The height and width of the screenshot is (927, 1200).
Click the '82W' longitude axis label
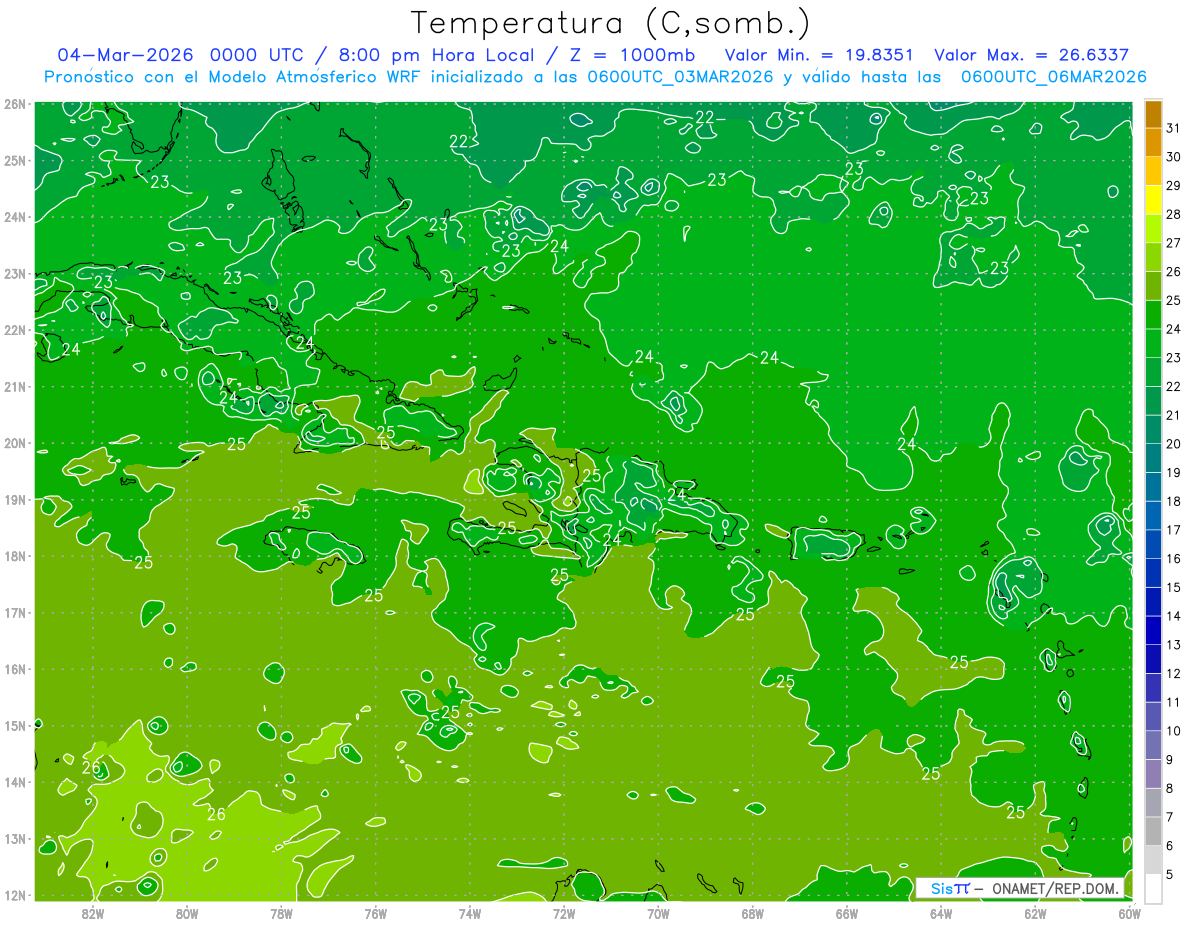tap(93, 913)
